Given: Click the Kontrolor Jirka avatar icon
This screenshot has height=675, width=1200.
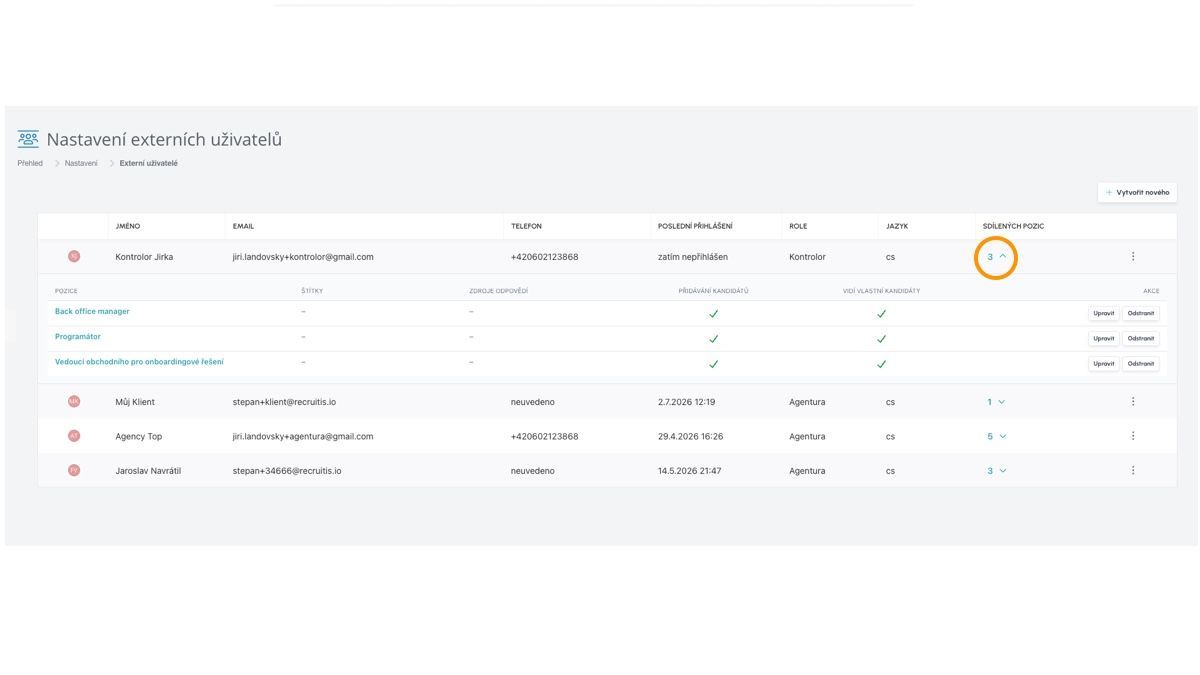Looking at the screenshot, I should pyautogui.click(x=74, y=257).
